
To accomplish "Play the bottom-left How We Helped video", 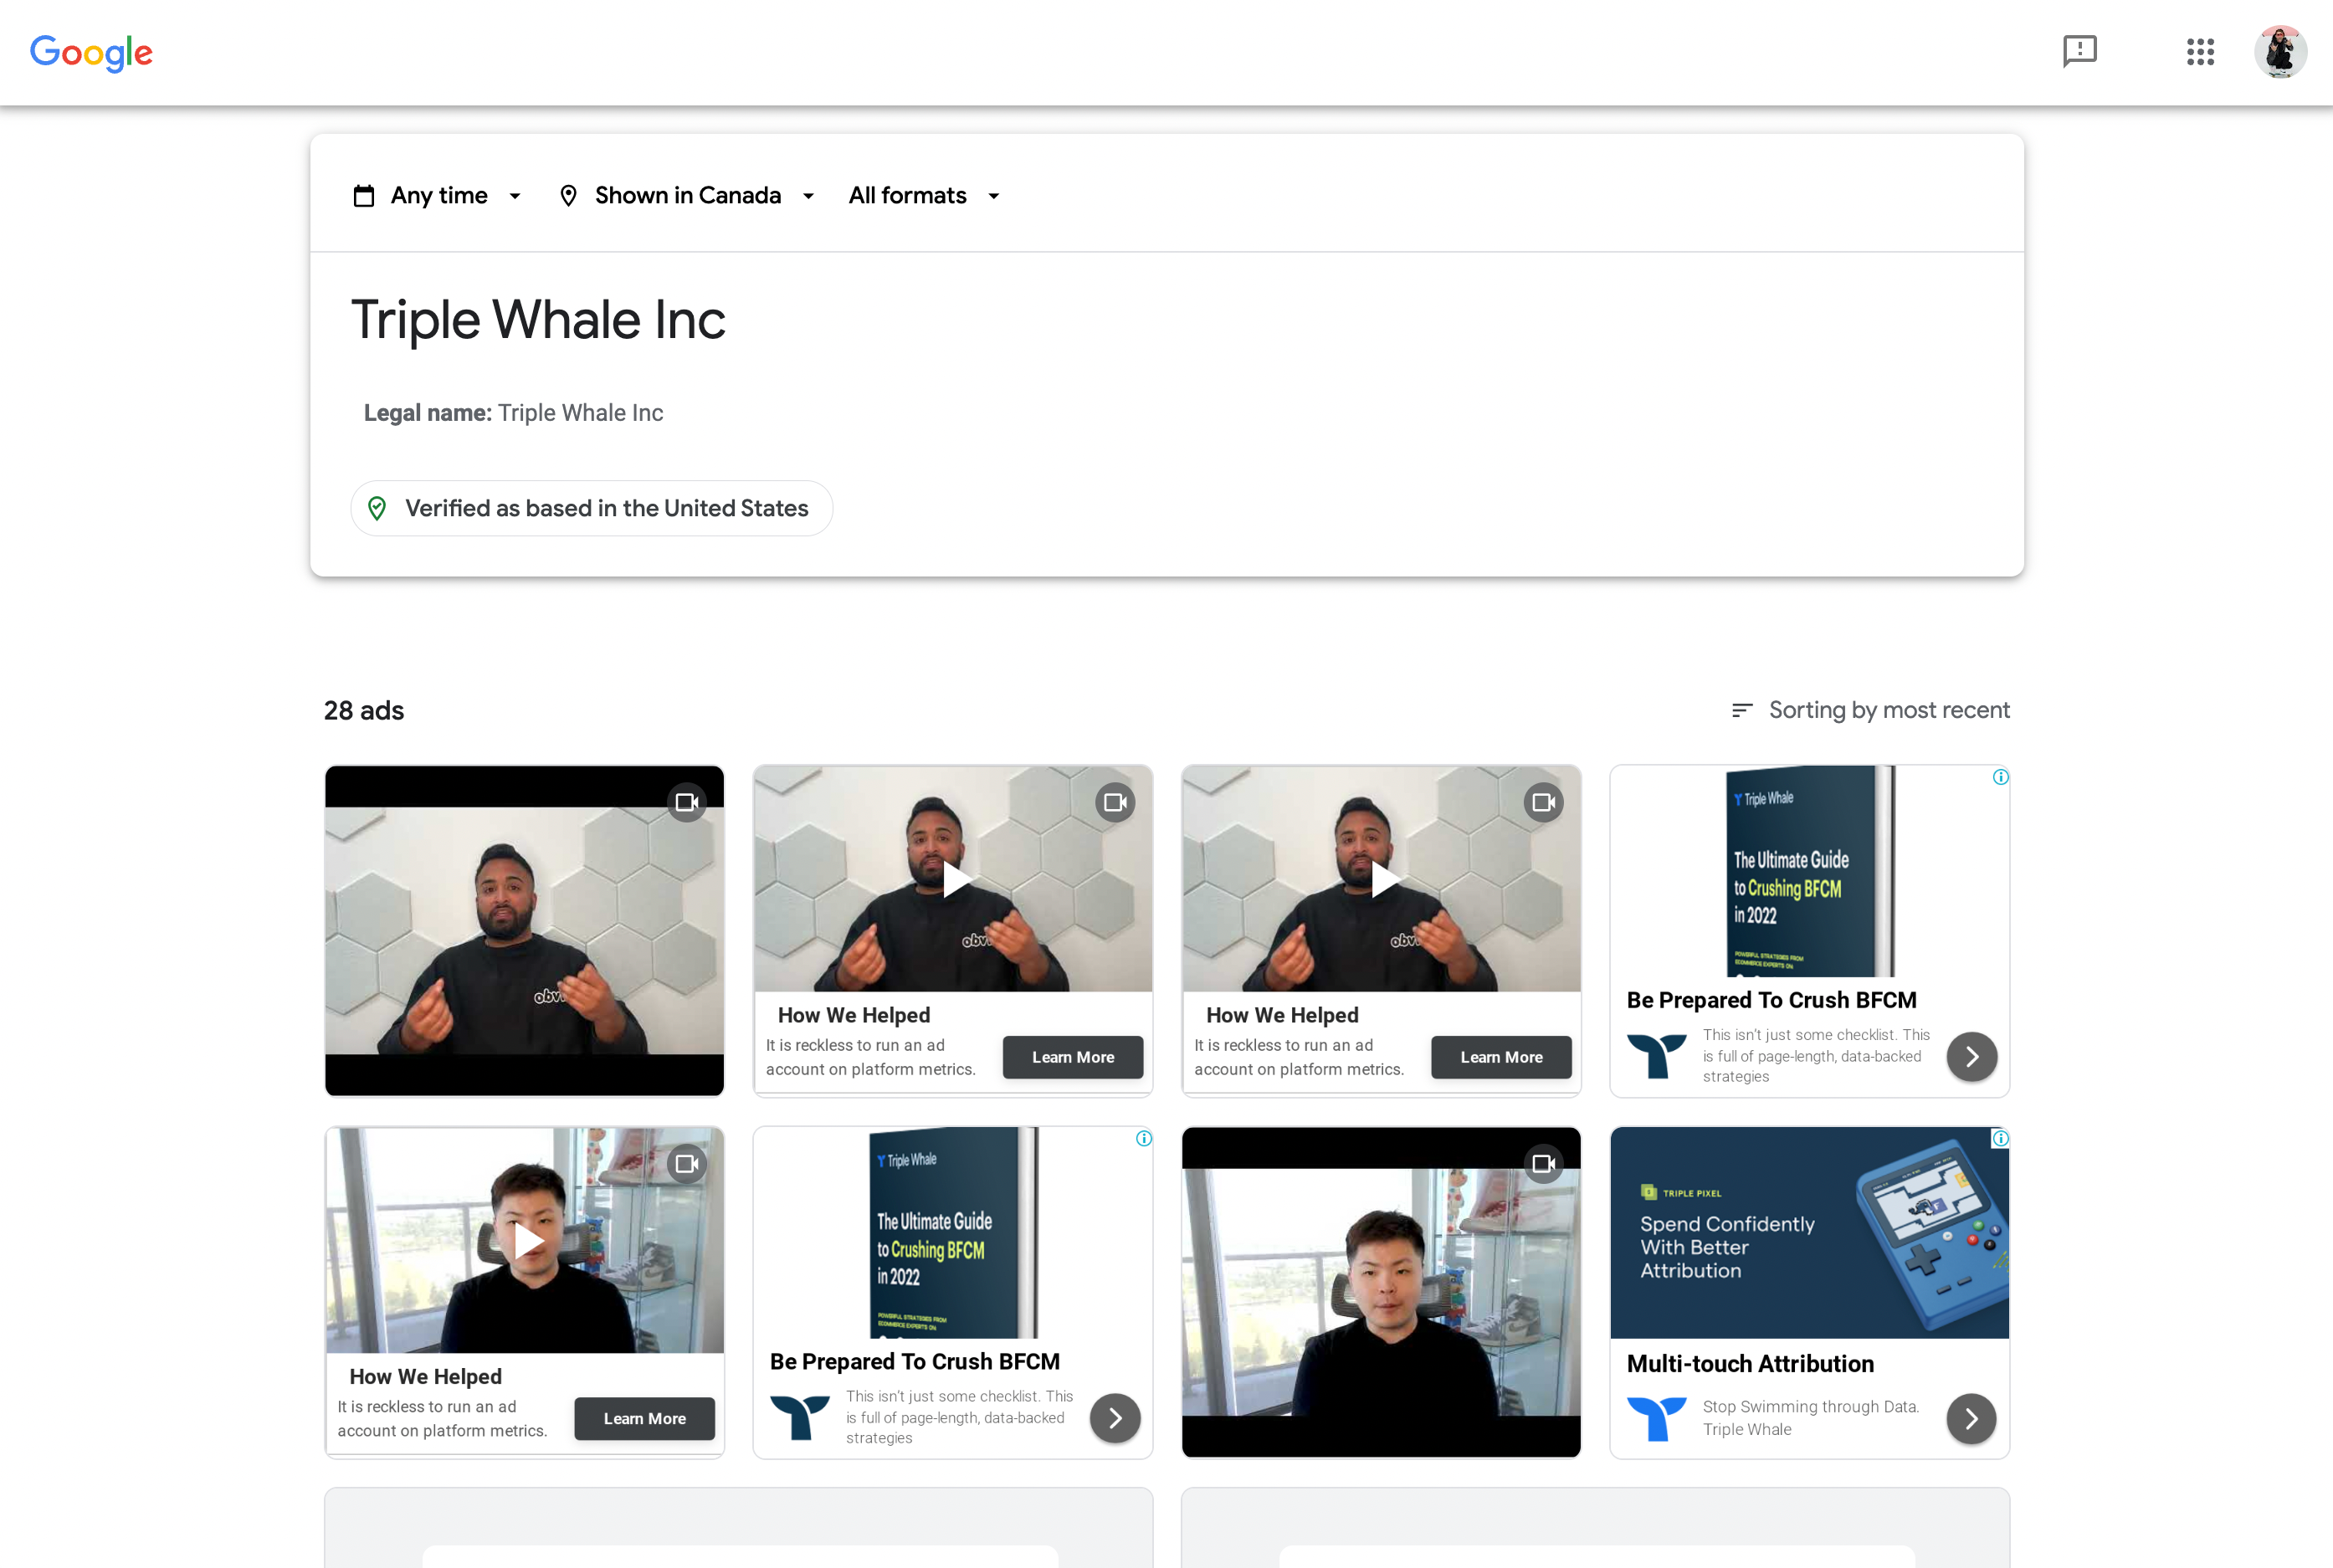I will 527,1241.
